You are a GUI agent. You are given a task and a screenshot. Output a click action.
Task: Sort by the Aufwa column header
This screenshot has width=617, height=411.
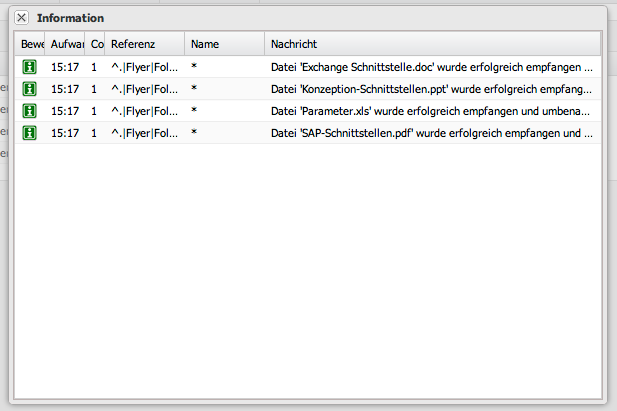(66, 44)
